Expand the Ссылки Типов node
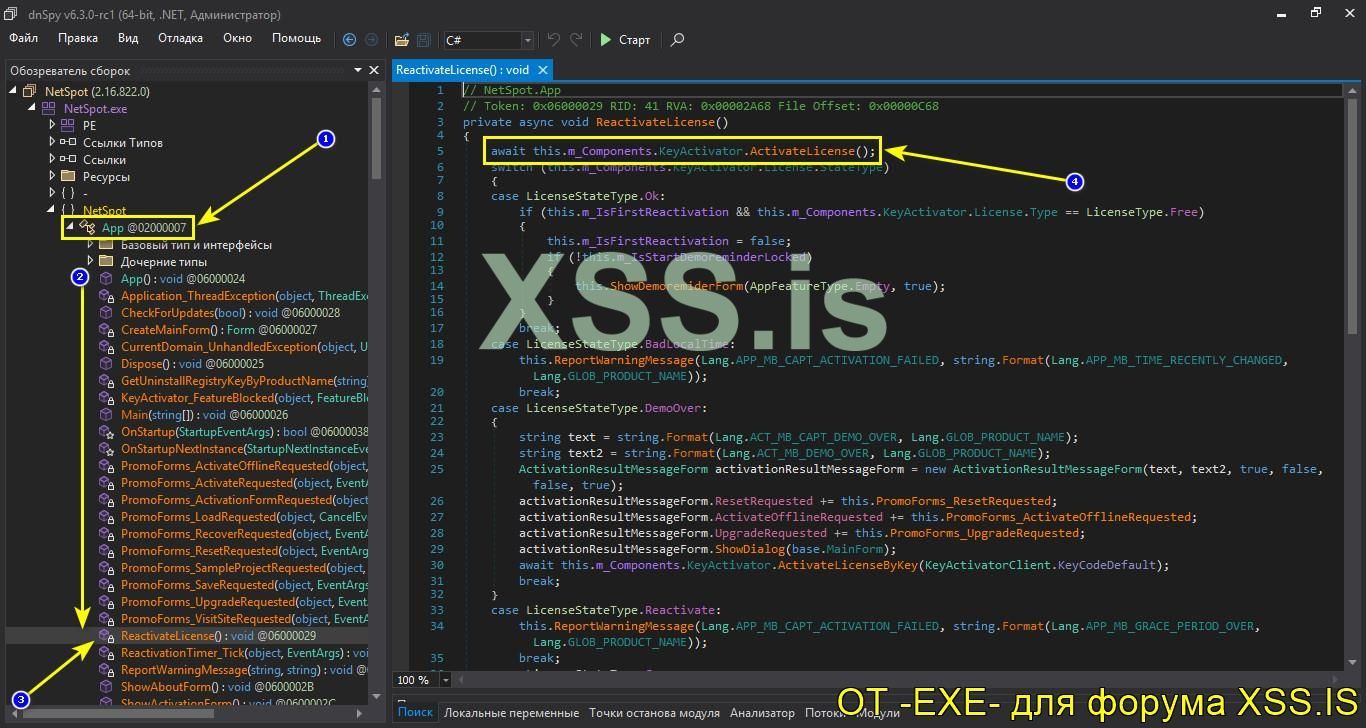The width and height of the screenshot is (1366, 728). tap(52, 143)
